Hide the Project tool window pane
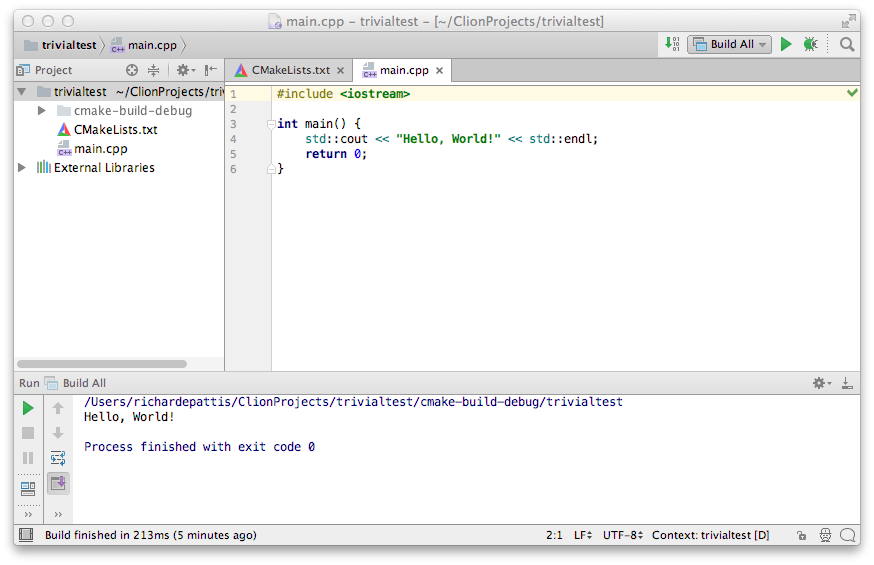874x565 pixels. coord(211,70)
